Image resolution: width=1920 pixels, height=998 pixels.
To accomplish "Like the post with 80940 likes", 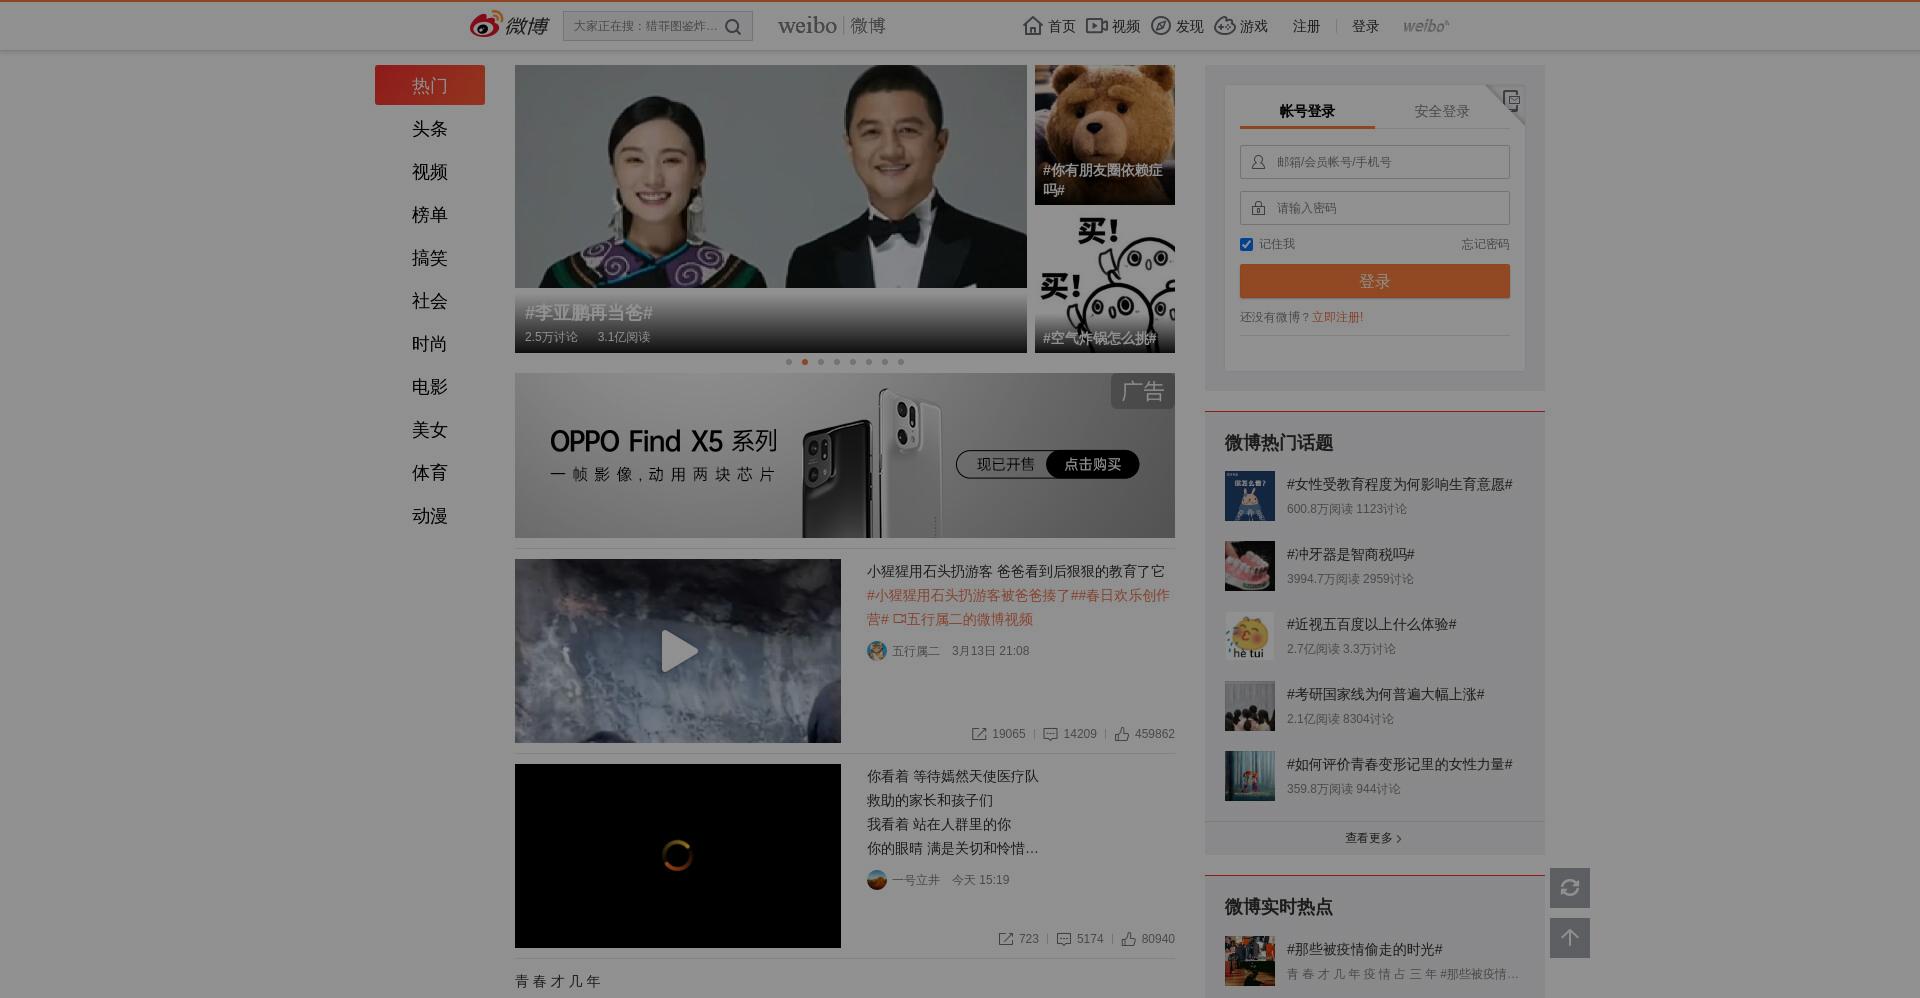I will [x=1129, y=939].
